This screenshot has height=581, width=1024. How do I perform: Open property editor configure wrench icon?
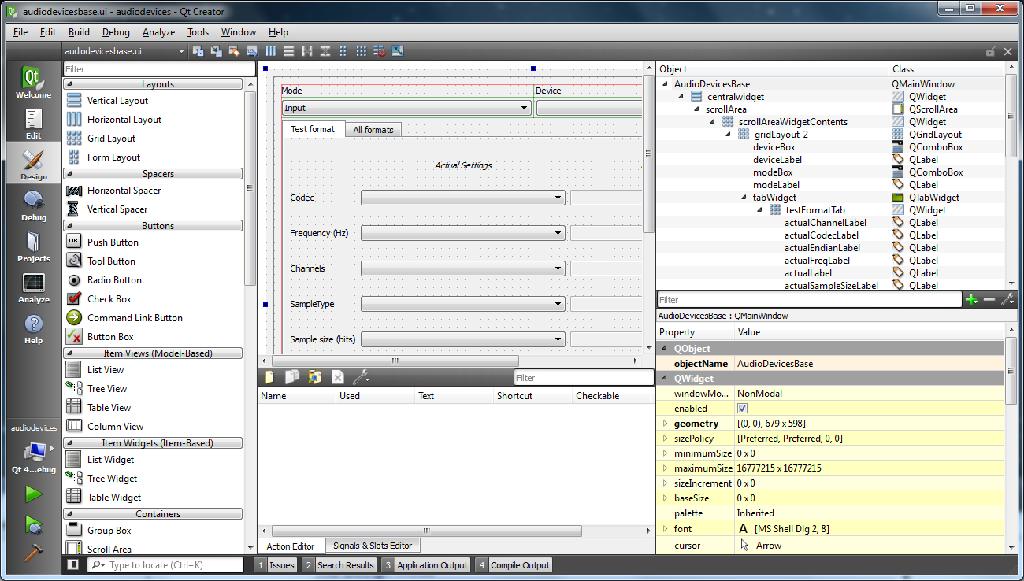1008,300
